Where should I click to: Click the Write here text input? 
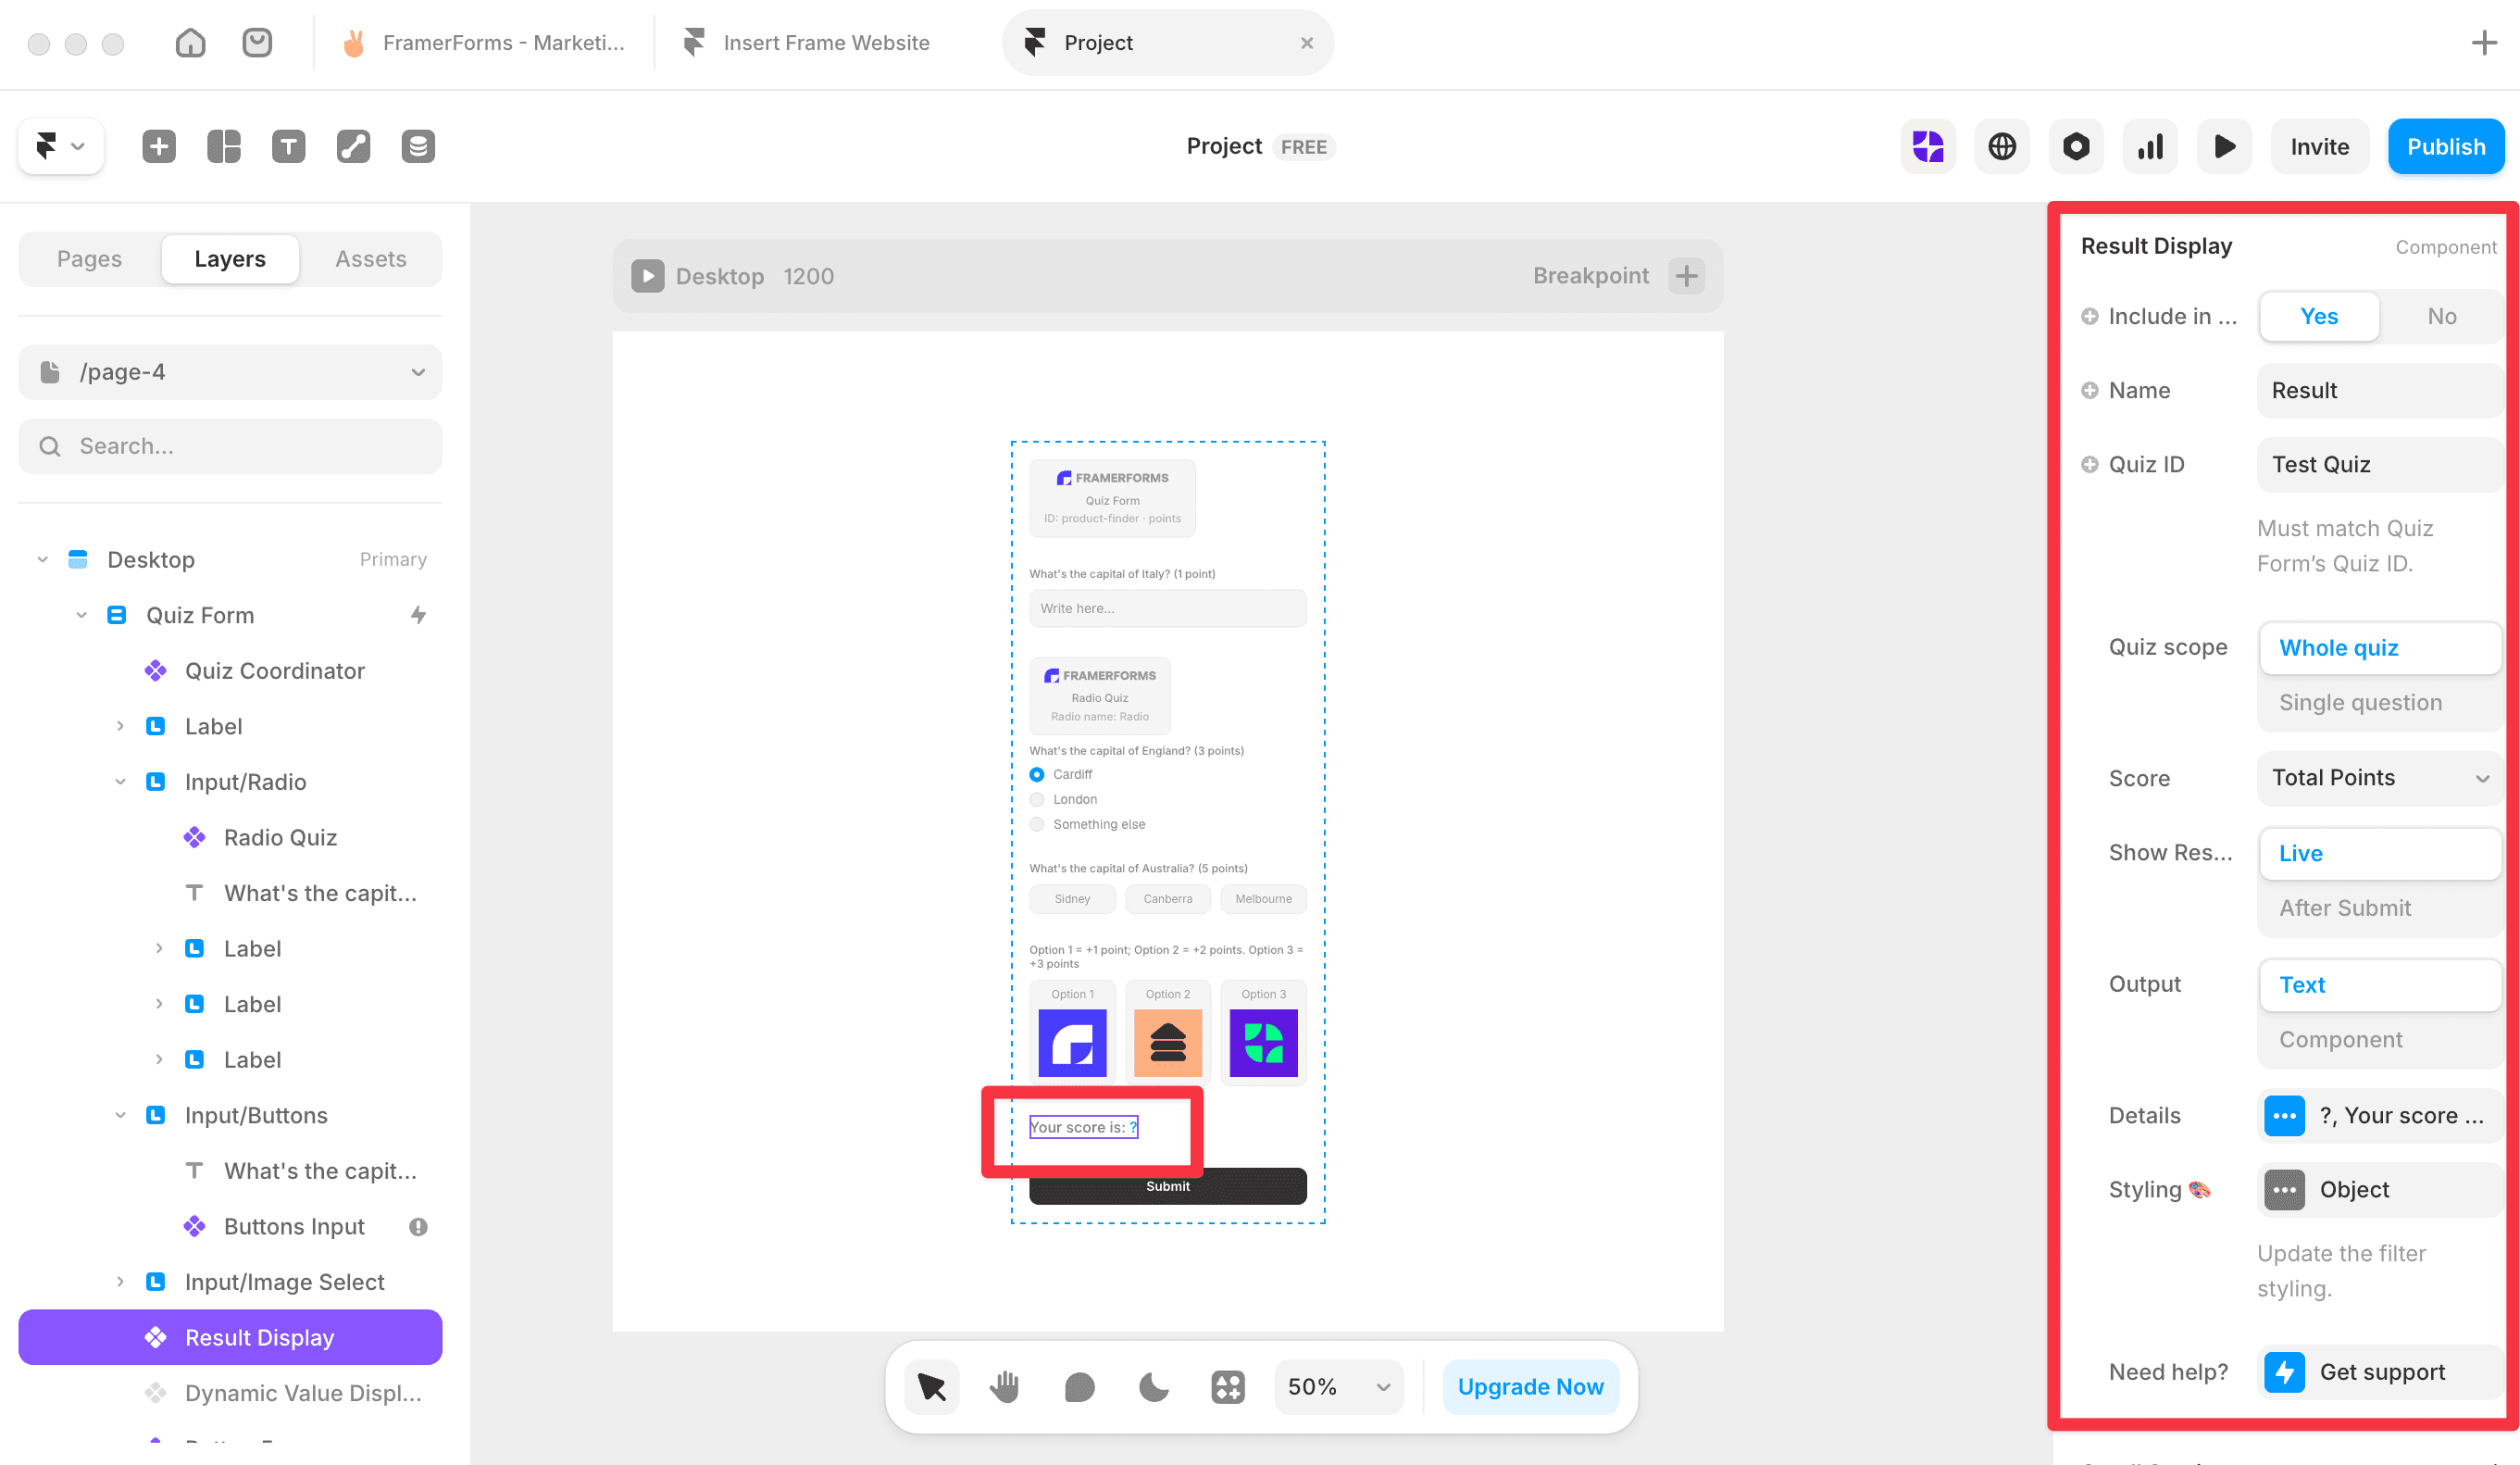1167,608
